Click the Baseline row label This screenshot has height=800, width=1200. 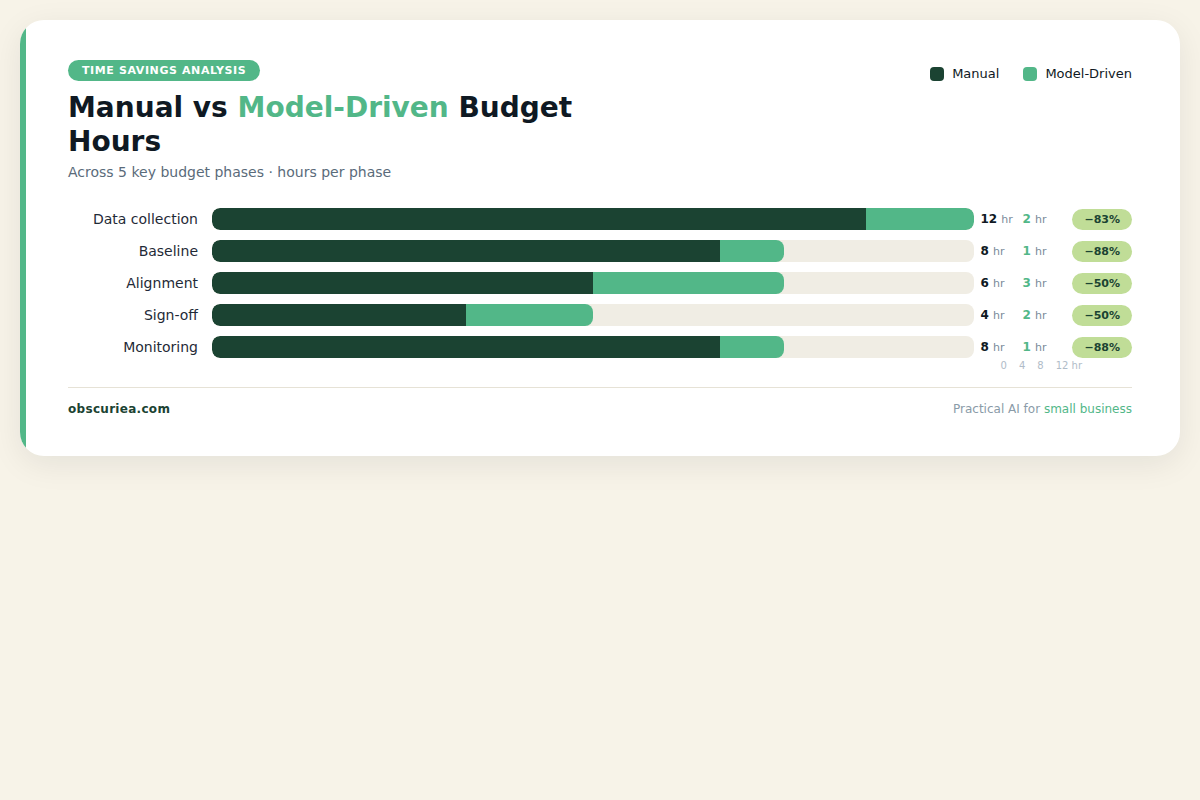coord(168,251)
